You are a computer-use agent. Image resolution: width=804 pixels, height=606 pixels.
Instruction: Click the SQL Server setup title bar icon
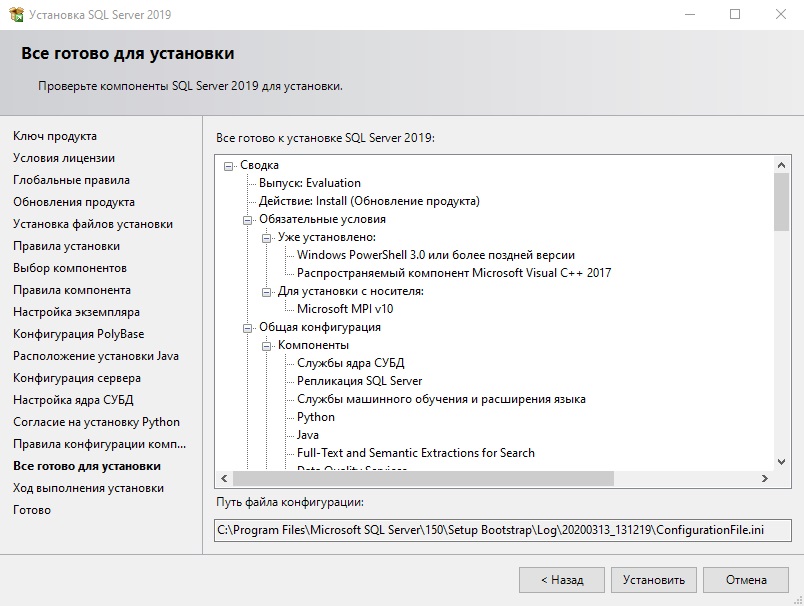16,14
